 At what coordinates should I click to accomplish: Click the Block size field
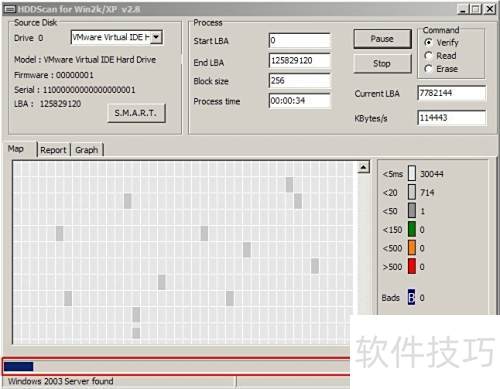coord(299,80)
